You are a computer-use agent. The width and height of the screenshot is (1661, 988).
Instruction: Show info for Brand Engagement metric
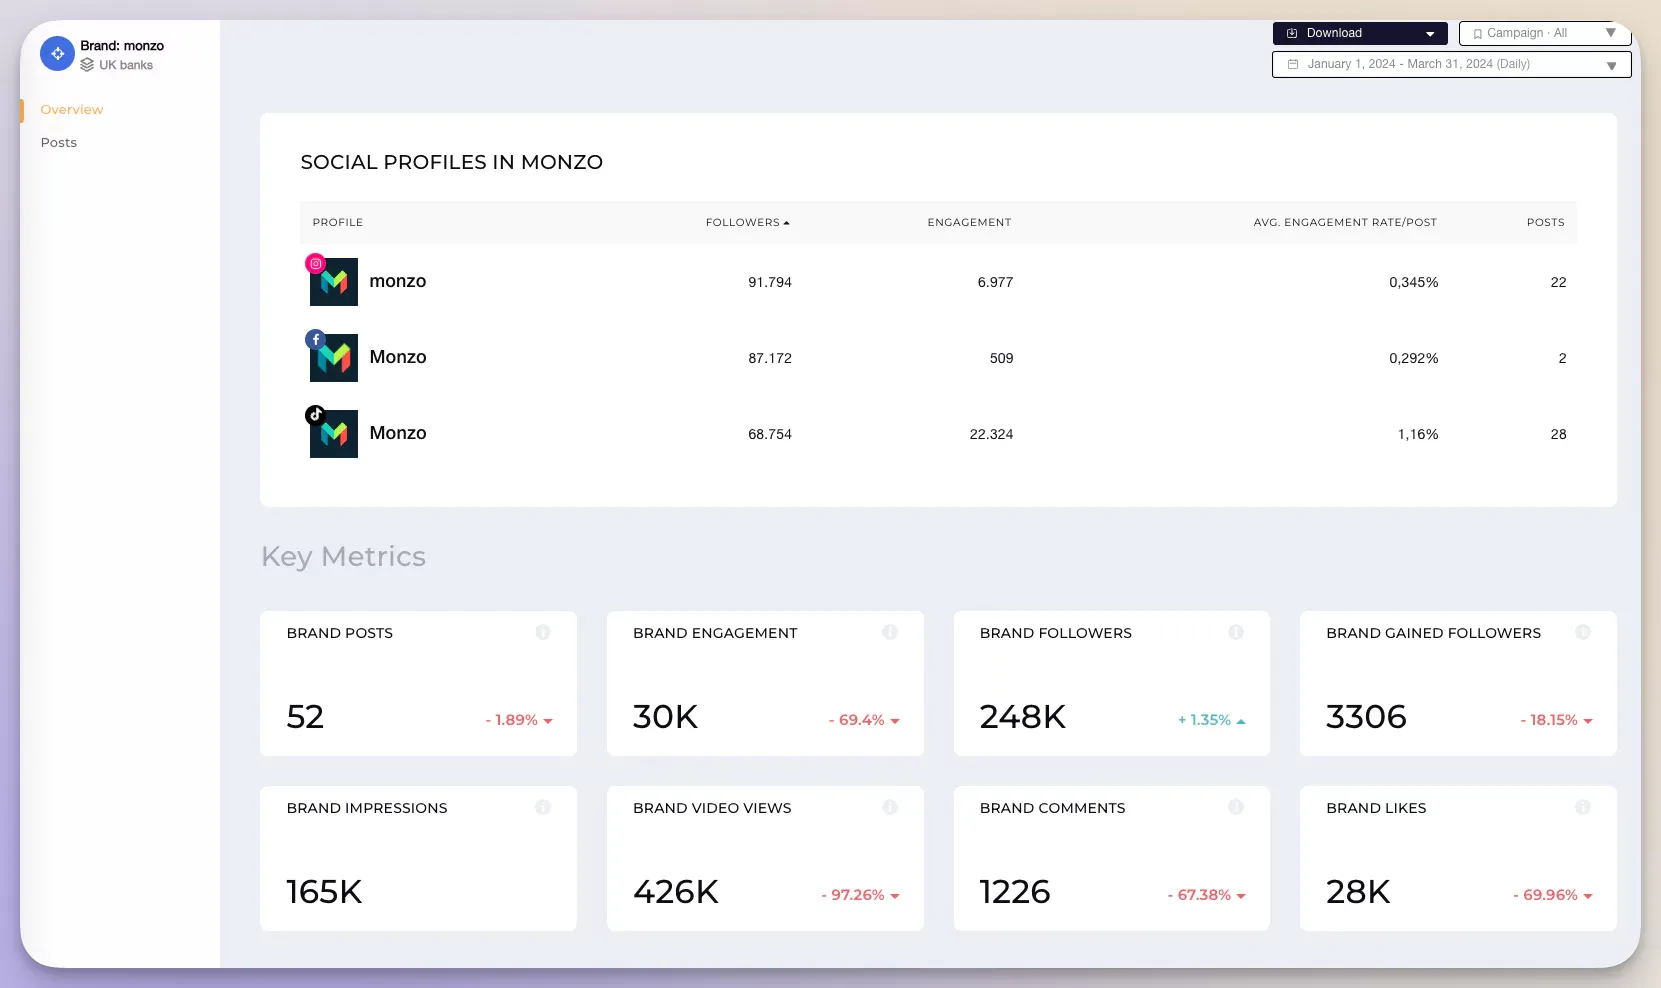(890, 632)
